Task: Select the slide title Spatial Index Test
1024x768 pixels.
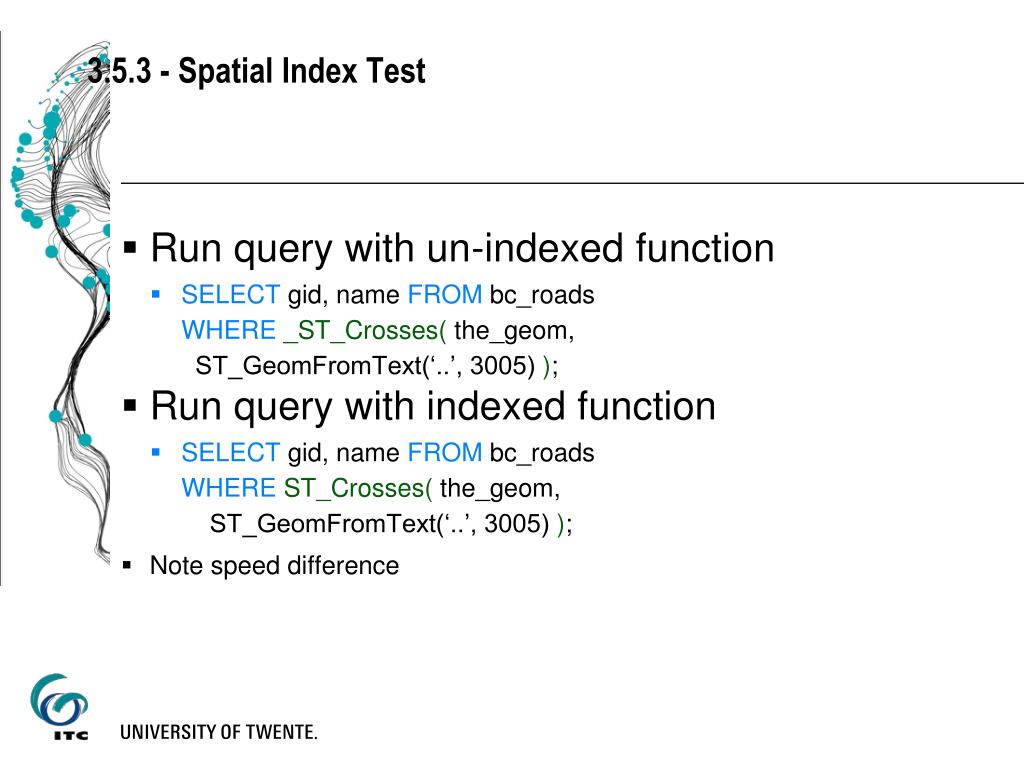Action: (257, 71)
